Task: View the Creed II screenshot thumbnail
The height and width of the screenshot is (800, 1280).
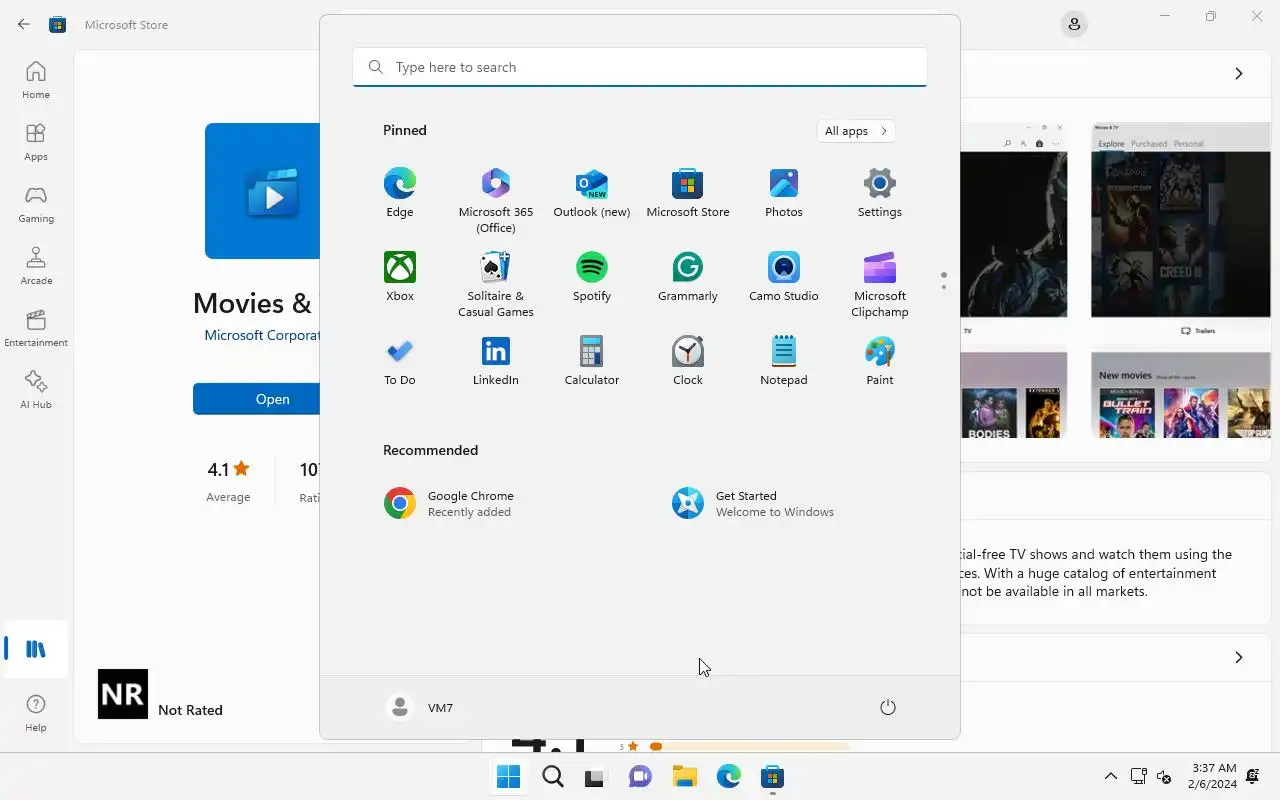Action: click(x=1180, y=229)
